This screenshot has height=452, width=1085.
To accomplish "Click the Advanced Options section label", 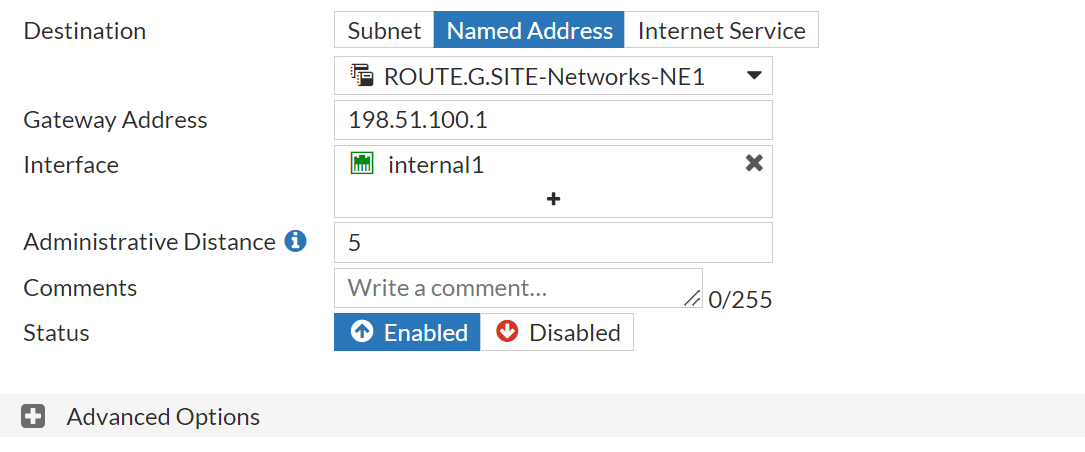I will [163, 416].
